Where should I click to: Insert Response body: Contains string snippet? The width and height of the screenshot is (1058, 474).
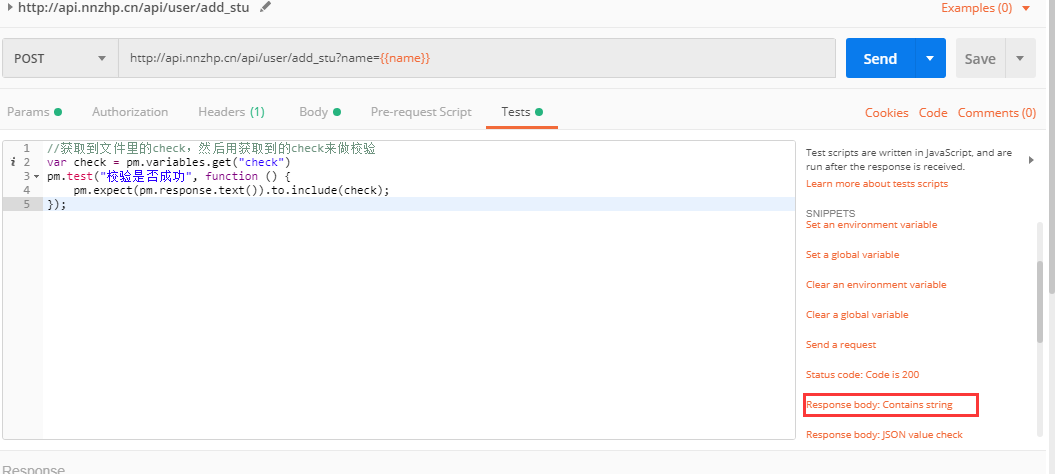click(879, 405)
